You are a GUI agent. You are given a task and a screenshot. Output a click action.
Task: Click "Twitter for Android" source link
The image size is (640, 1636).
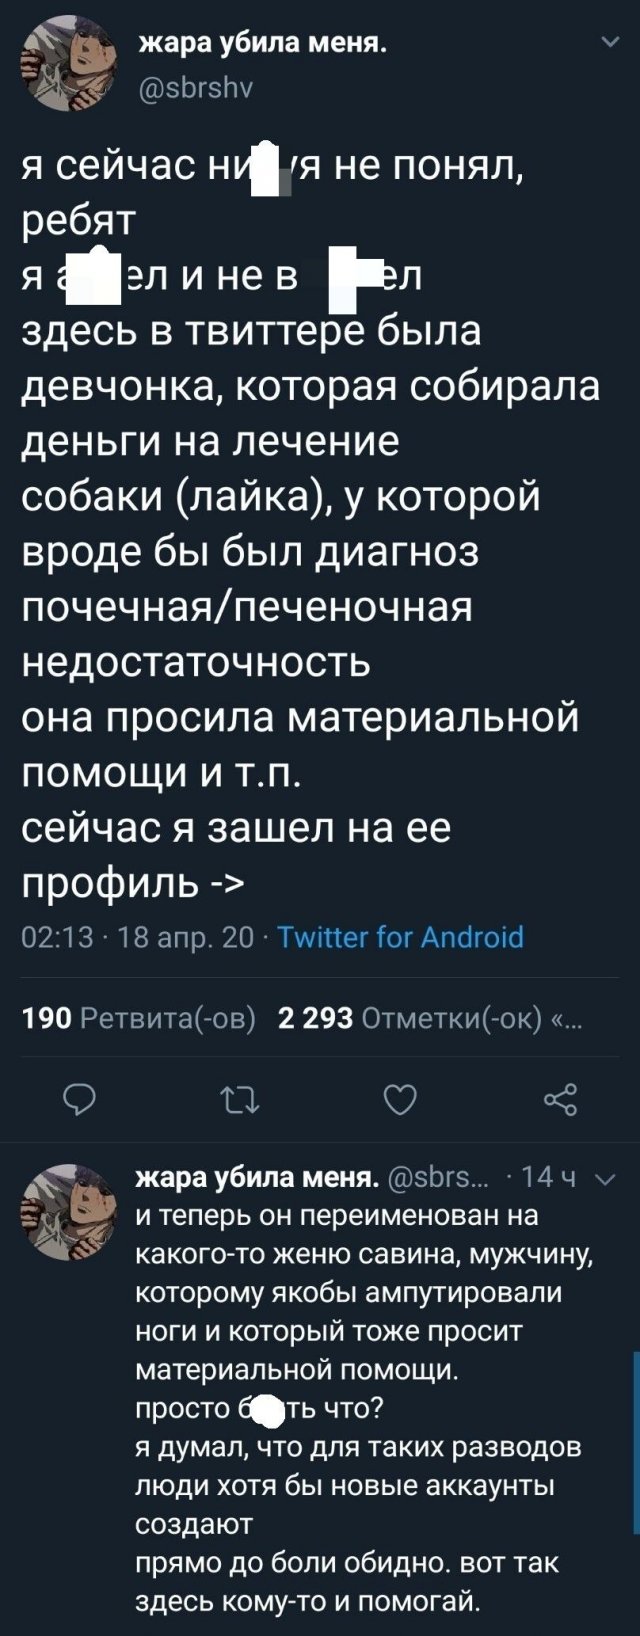click(400, 937)
